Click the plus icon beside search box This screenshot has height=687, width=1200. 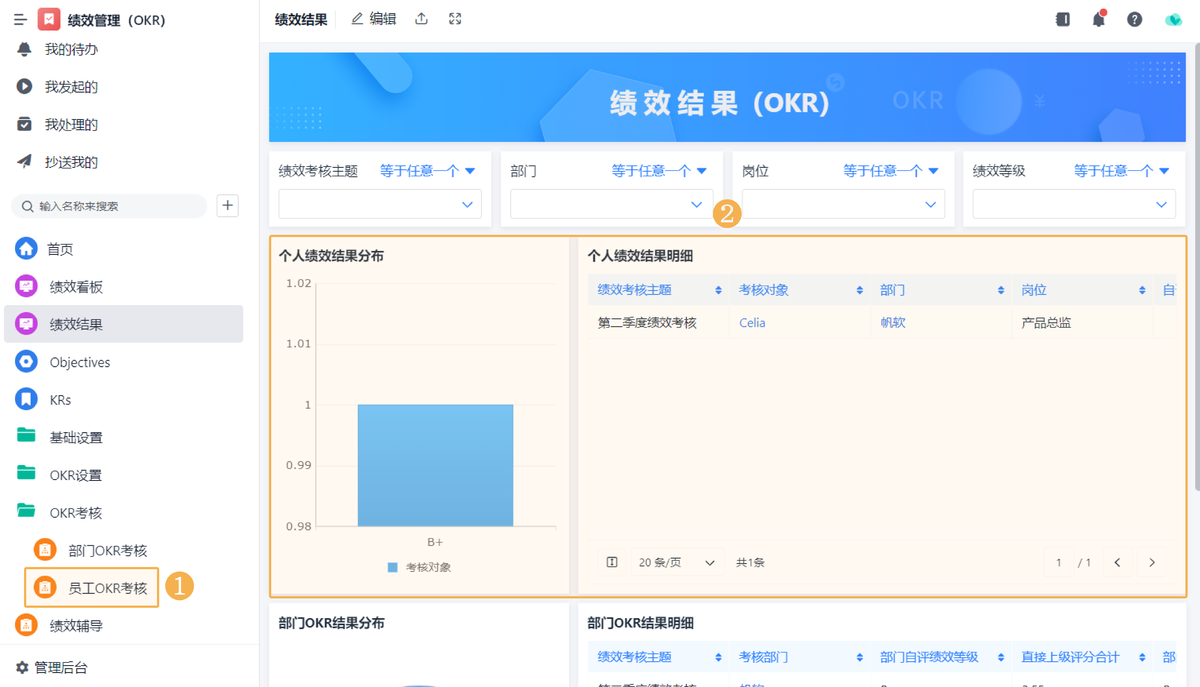point(228,206)
